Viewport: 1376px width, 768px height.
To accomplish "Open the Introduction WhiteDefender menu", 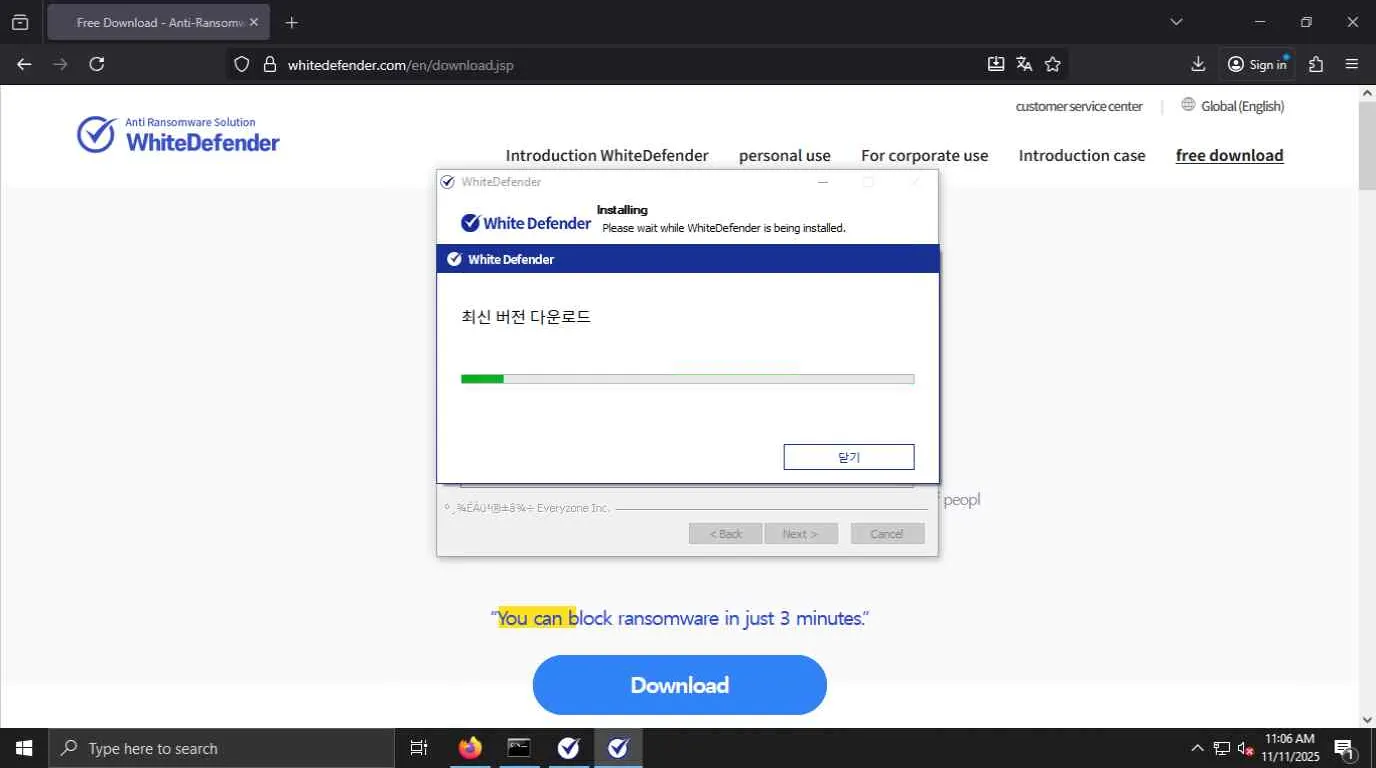I will click(607, 155).
